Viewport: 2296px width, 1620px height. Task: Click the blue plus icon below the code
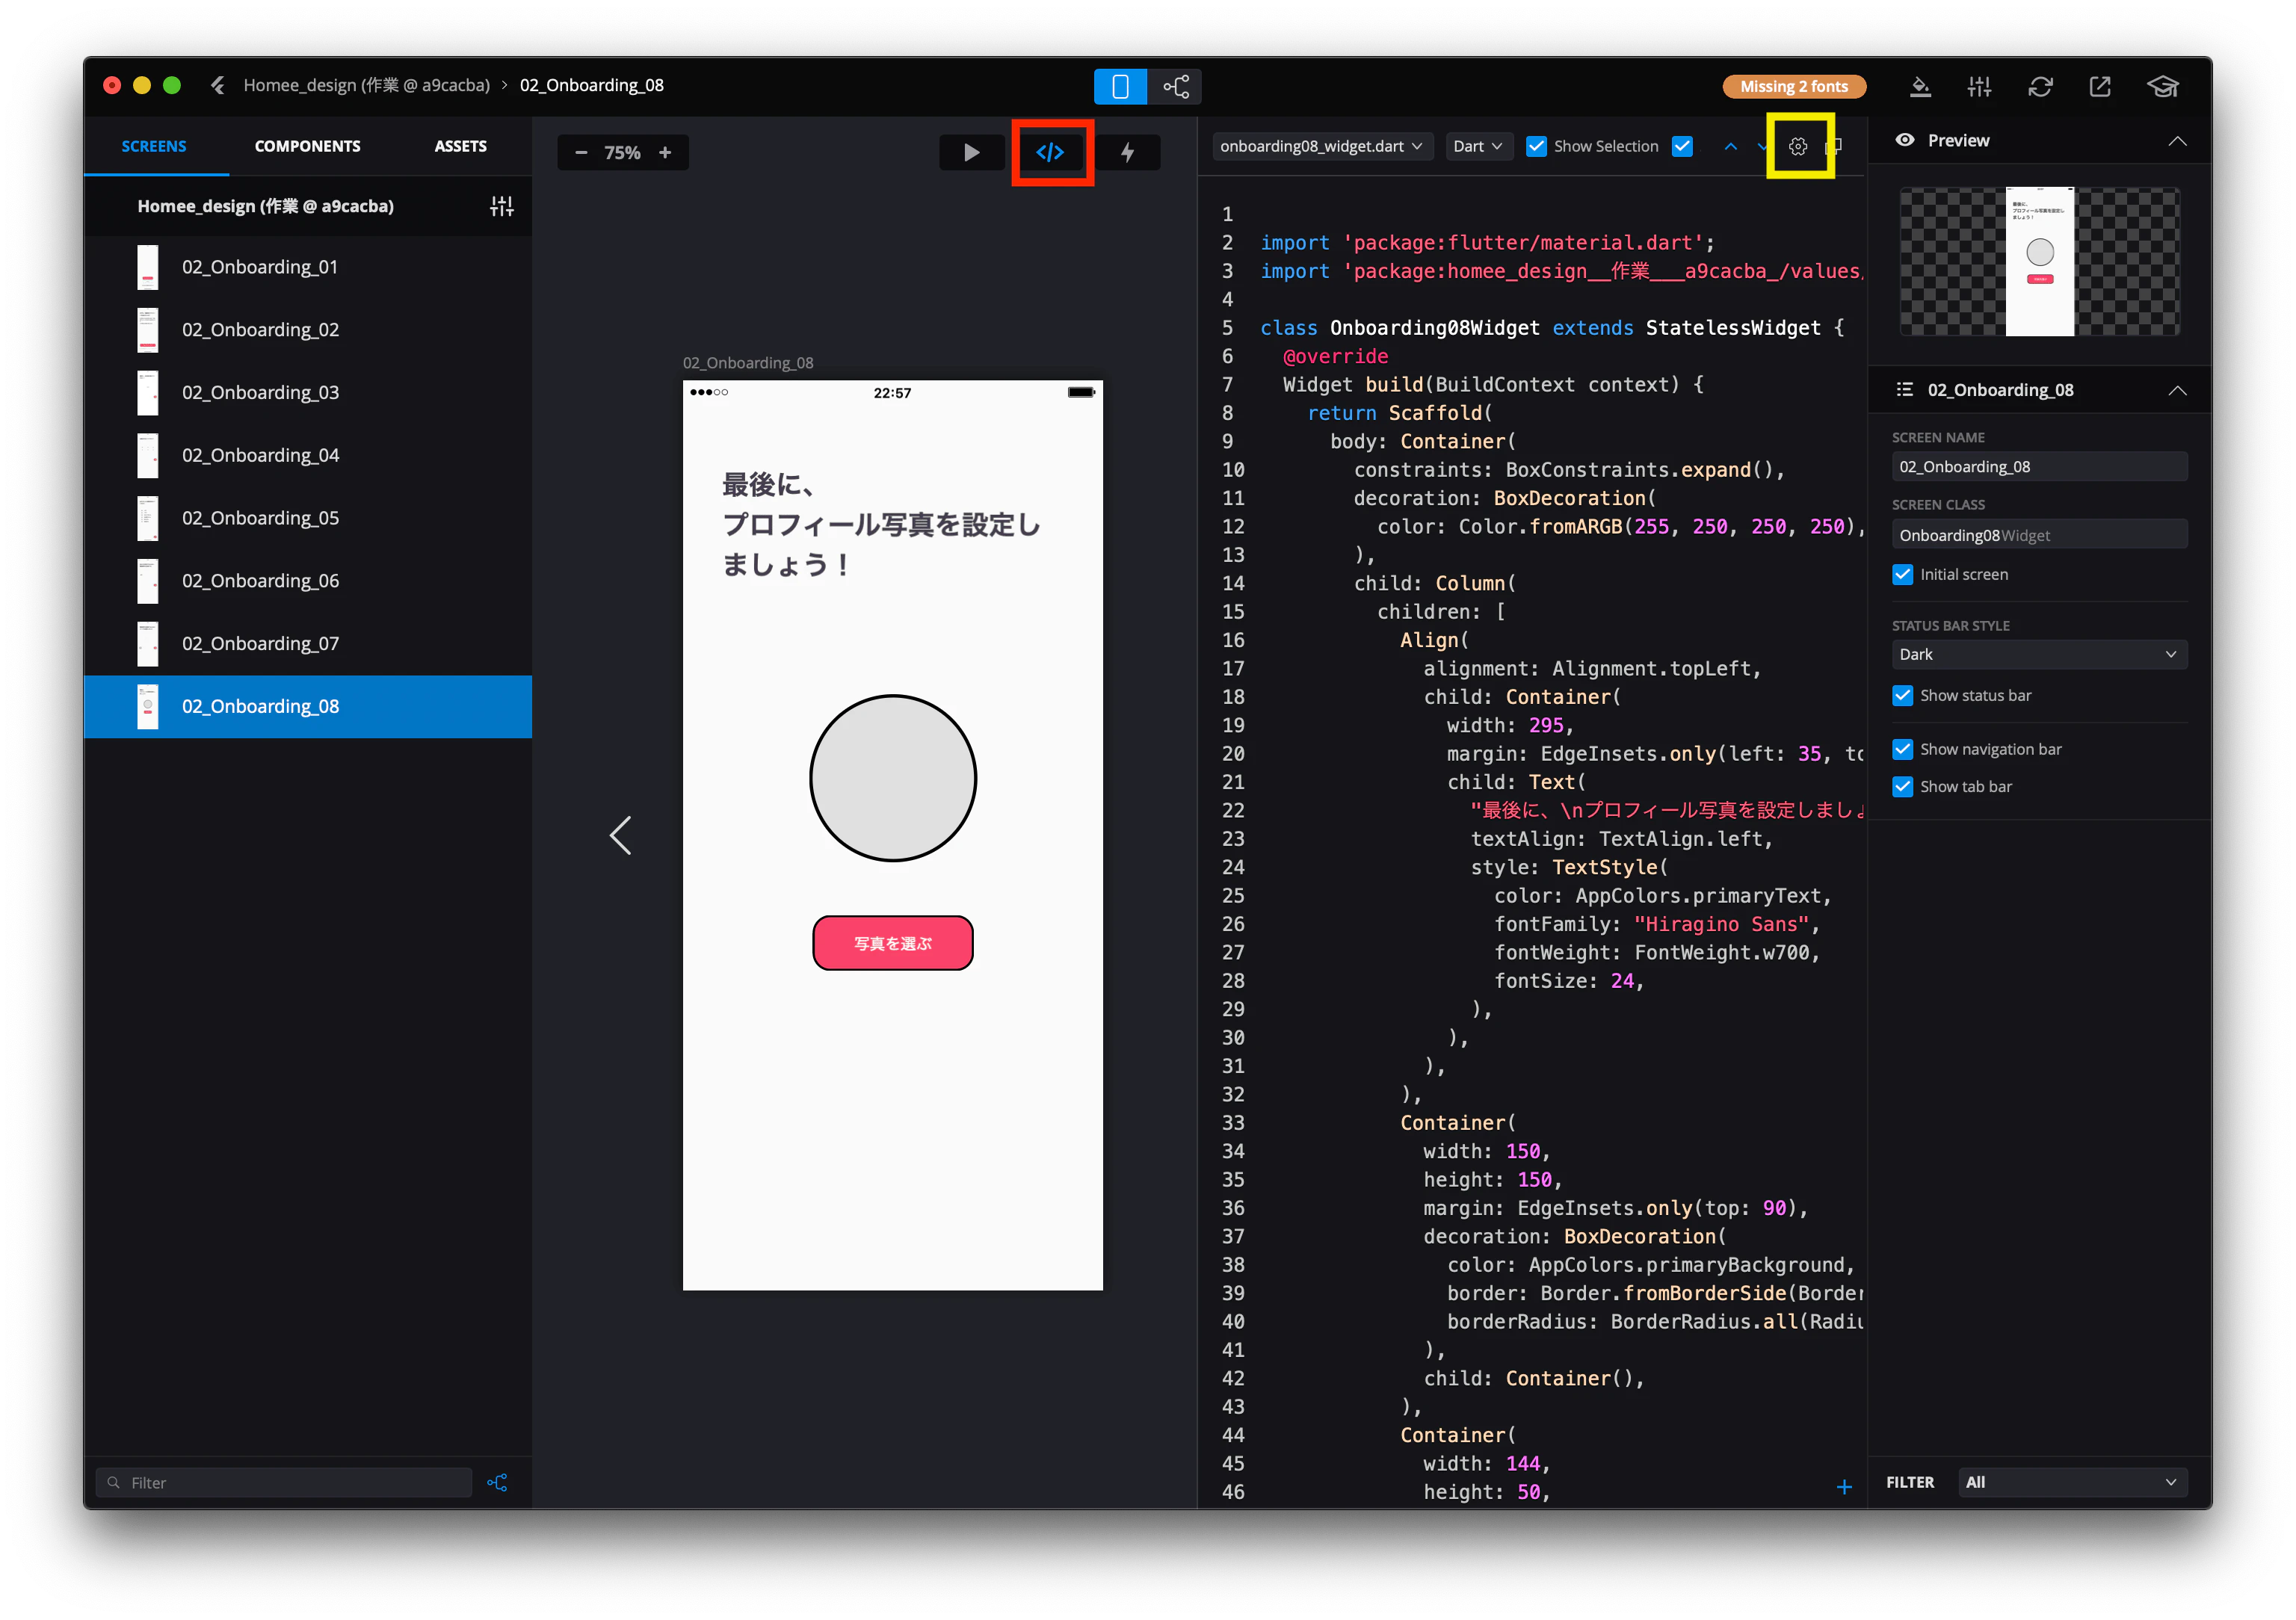[x=1844, y=1487]
